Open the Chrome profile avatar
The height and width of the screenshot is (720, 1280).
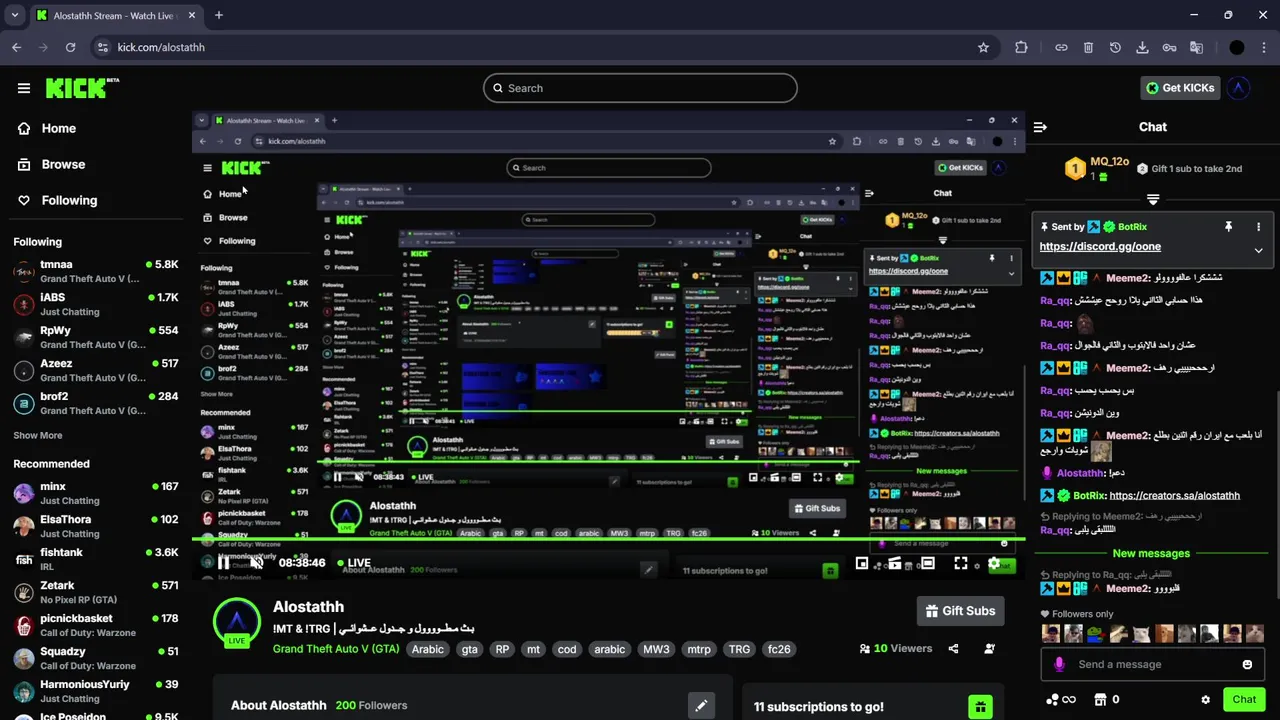pyautogui.click(x=1237, y=47)
